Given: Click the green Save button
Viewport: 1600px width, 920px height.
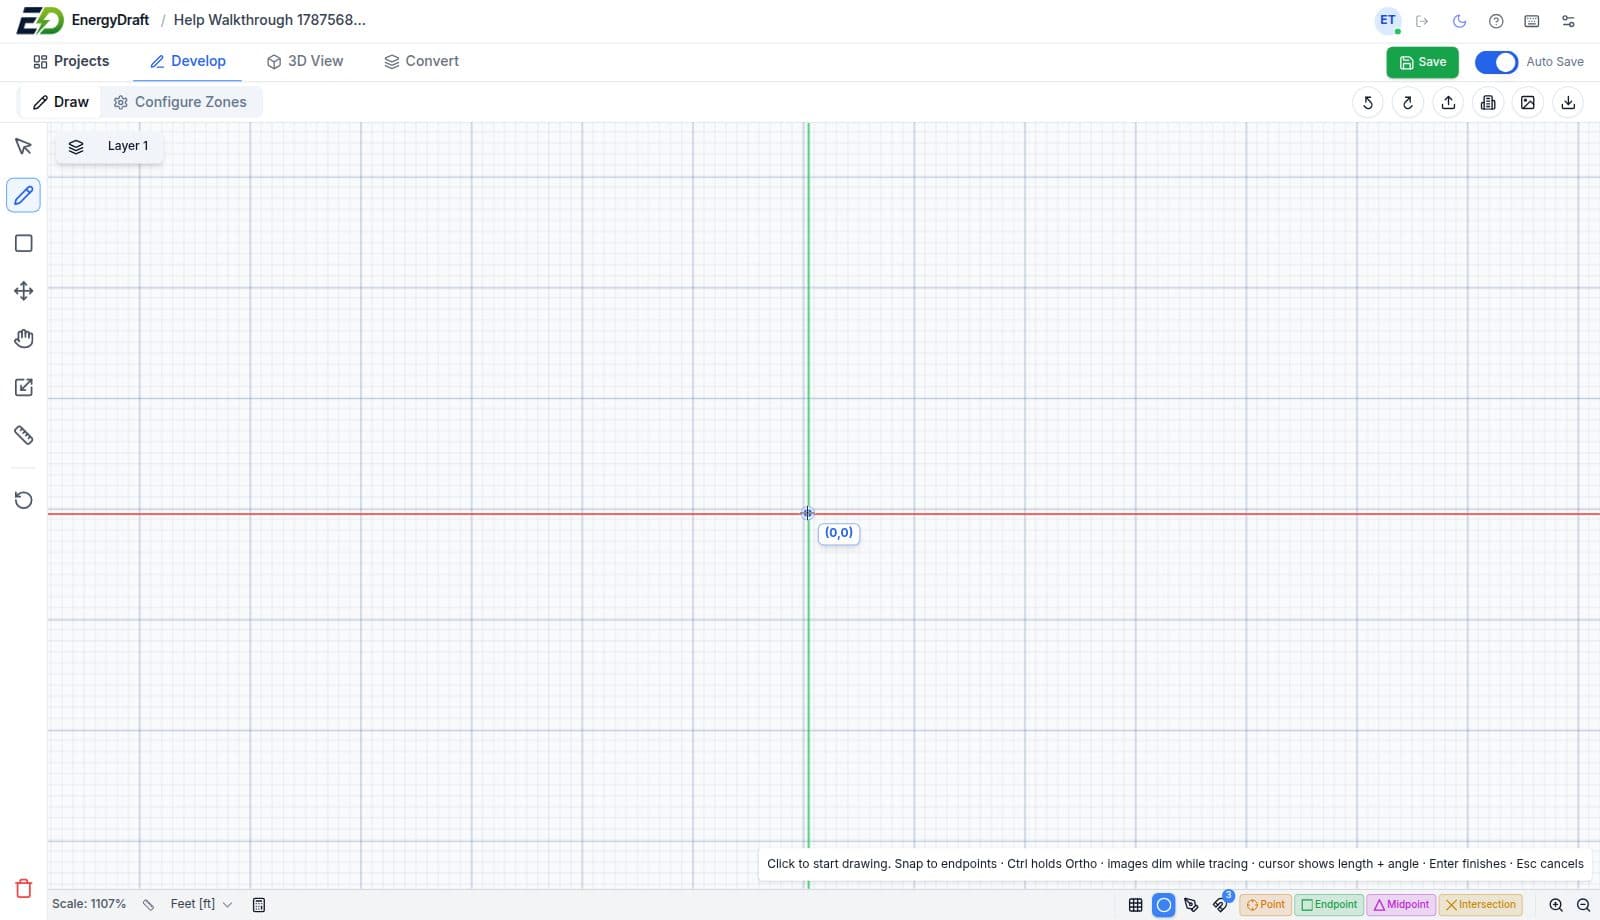Looking at the screenshot, I should (1422, 62).
